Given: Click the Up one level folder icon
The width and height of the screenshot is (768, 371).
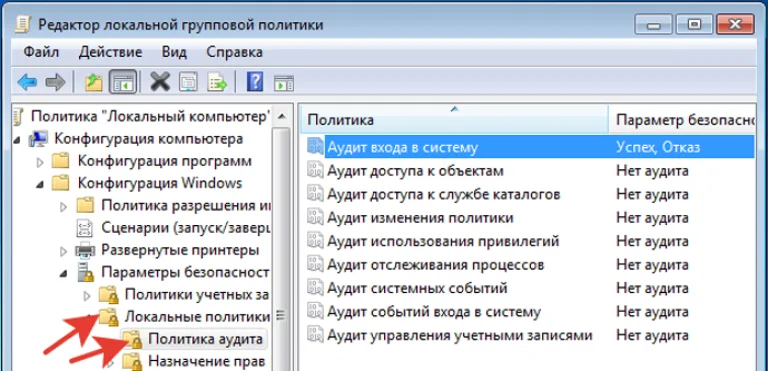Looking at the screenshot, I should pyautogui.click(x=93, y=82).
